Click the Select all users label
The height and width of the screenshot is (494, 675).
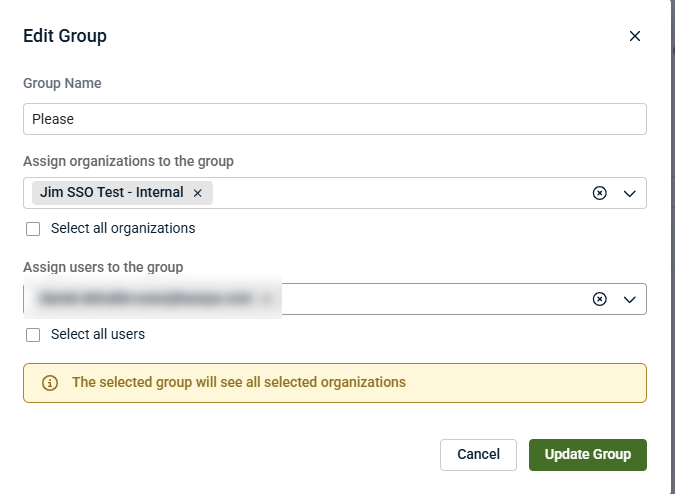(98, 334)
